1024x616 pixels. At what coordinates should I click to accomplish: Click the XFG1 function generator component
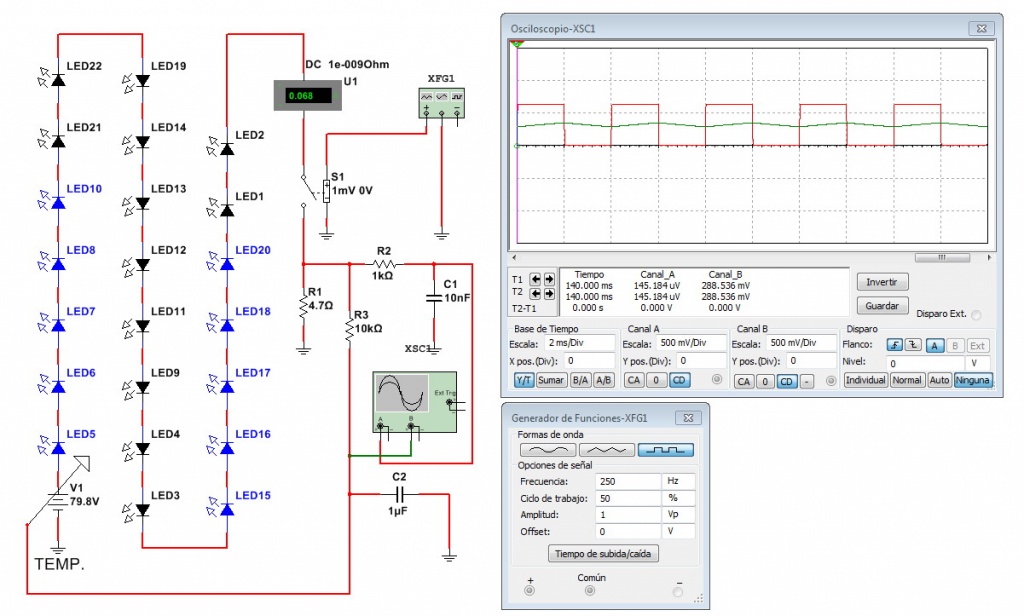(441, 102)
